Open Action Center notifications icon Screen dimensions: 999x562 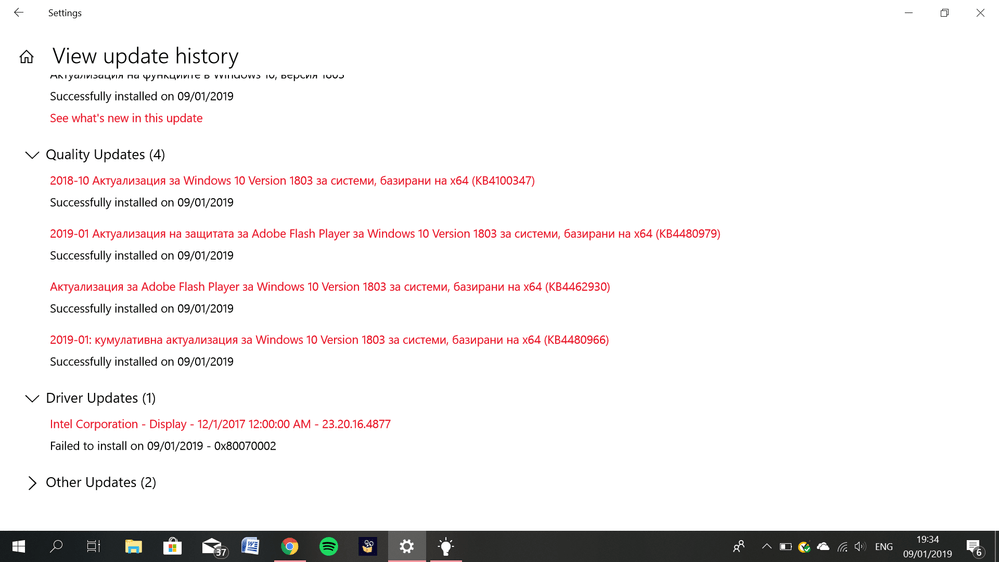[x=974, y=547]
